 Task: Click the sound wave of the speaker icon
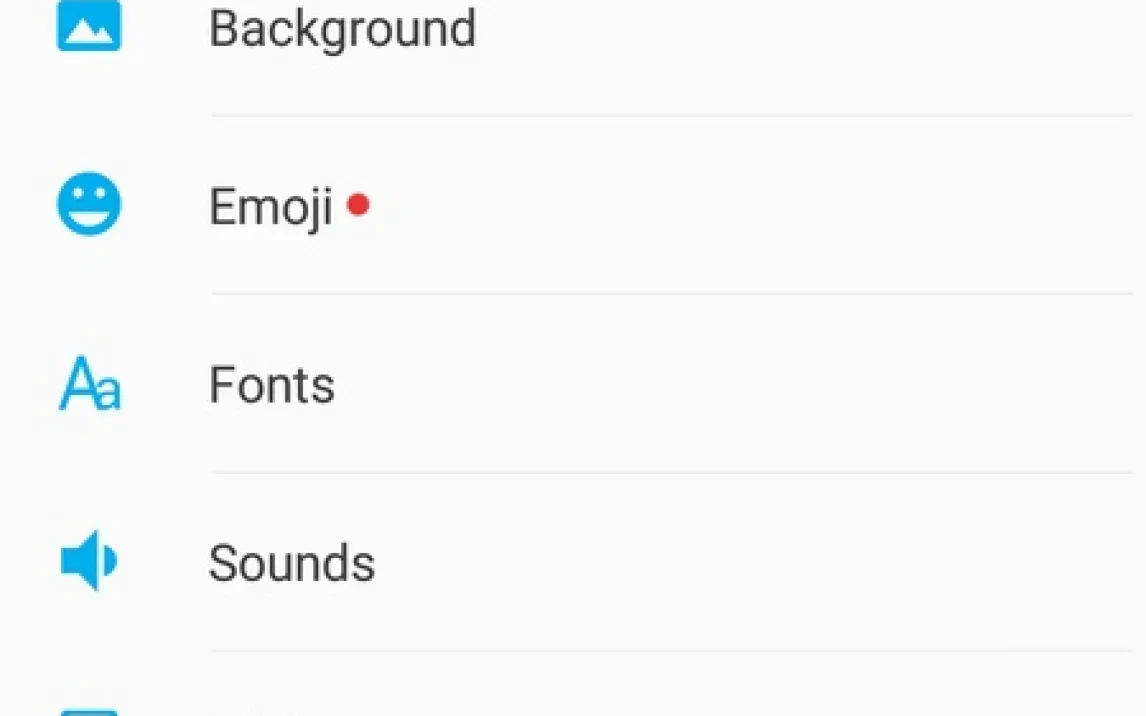[110, 562]
